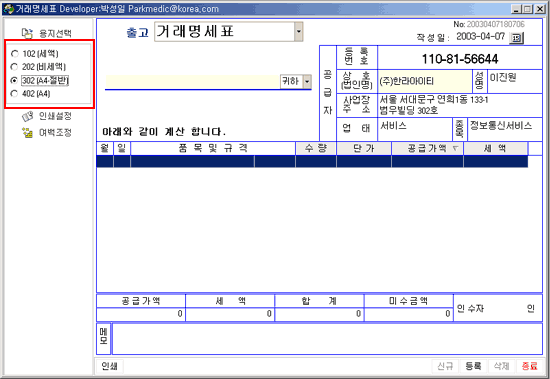Click the 서비스 business type field
This screenshot has width=550, height=379.
[x=415, y=129]
